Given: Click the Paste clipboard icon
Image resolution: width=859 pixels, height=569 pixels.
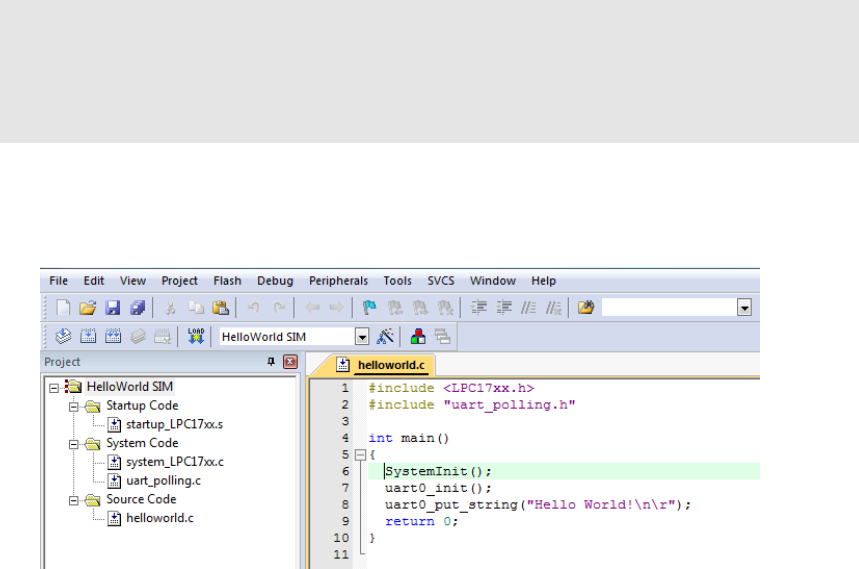Looking at the screenshot, I should [221, 308].
